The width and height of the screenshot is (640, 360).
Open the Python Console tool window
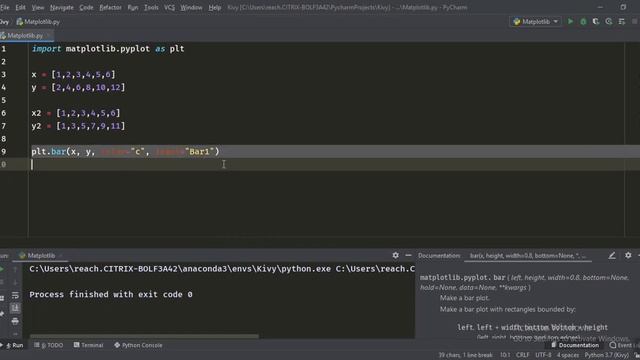tap(138, 345)
